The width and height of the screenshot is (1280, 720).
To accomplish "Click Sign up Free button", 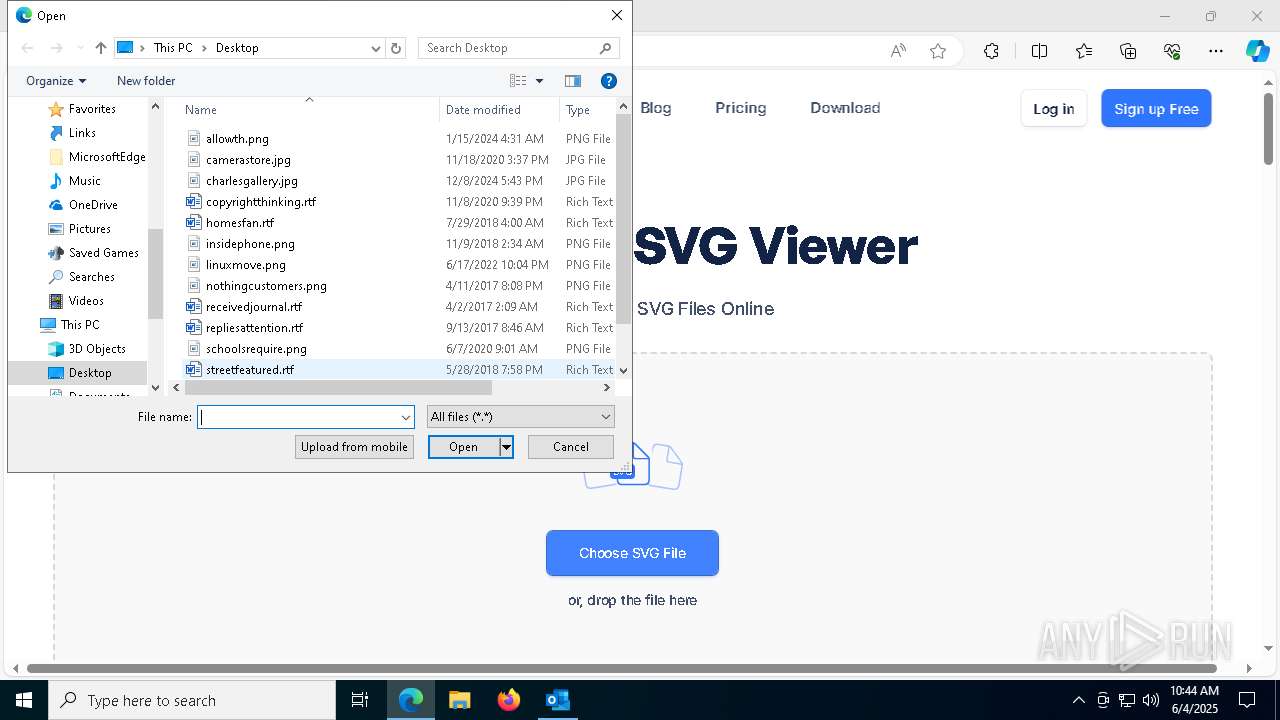I will click(x=1156, y=108).
